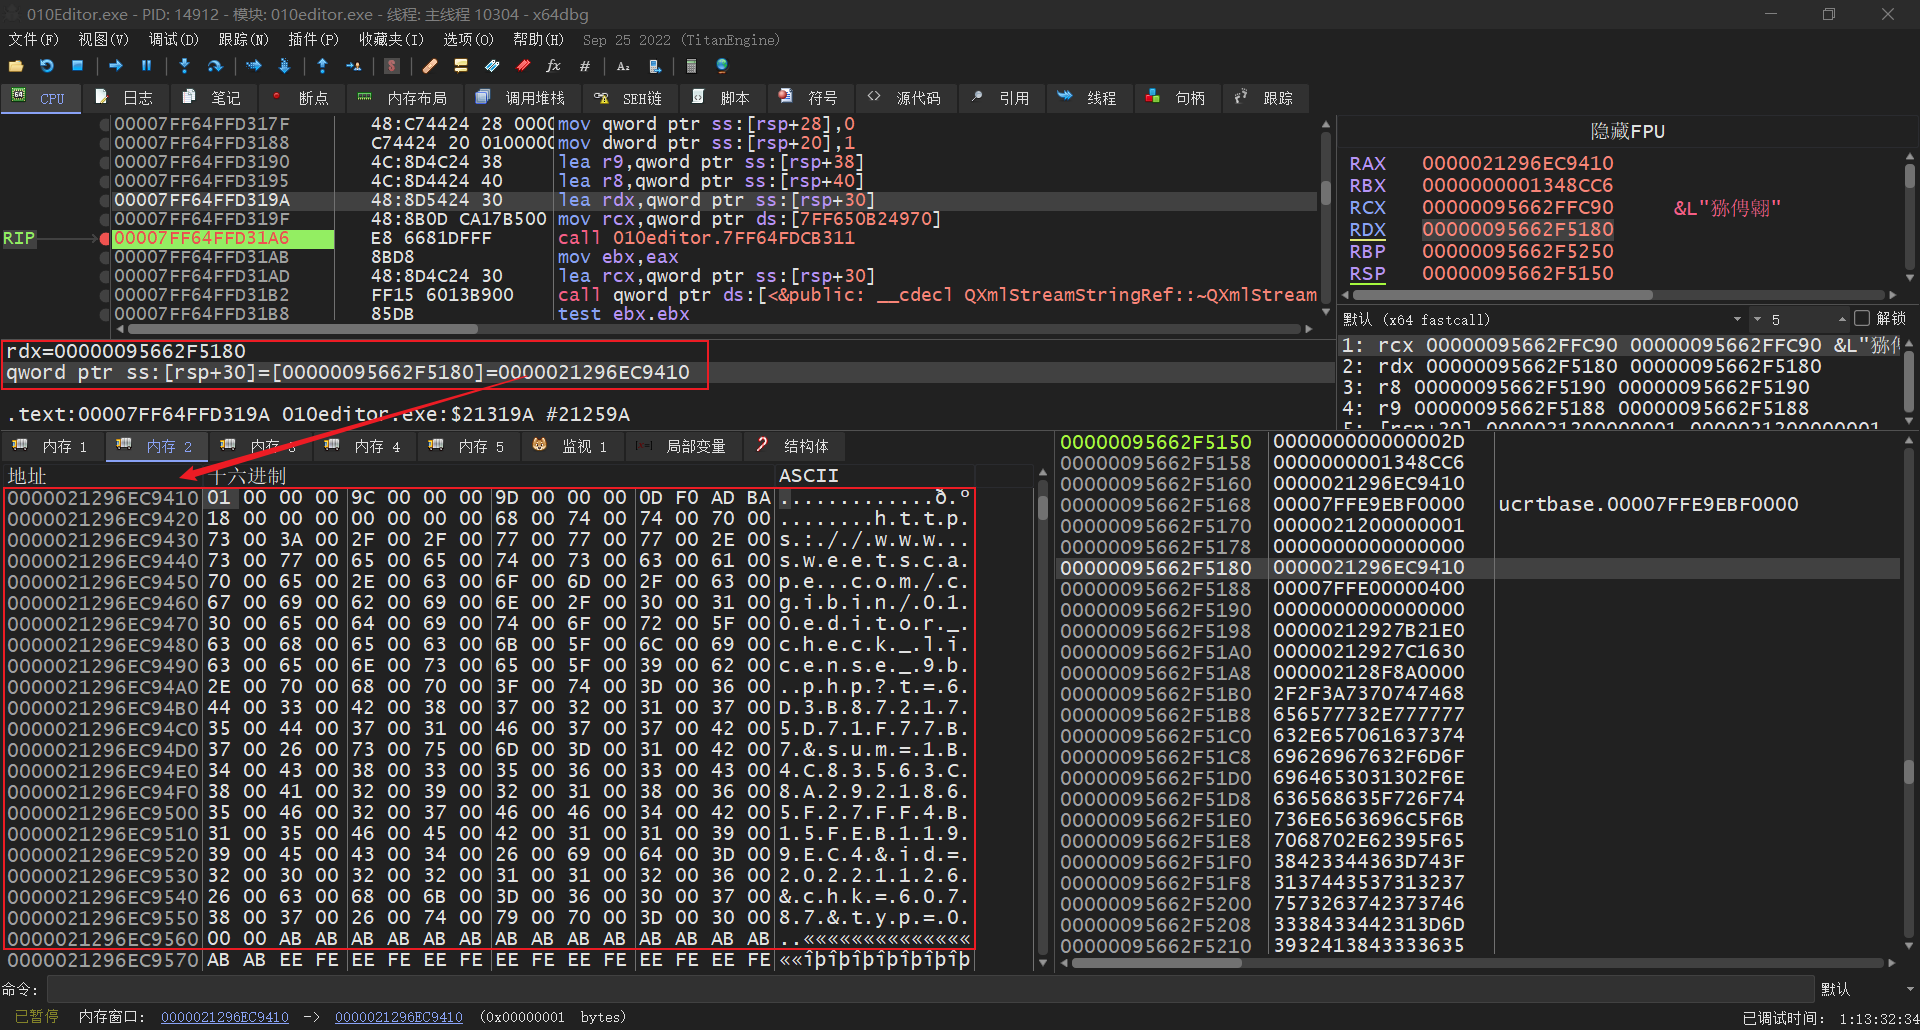Viewport: 1920px width, 1030px height.
Task: Open the calculator icon in toolbar
Action: point(691,66)
